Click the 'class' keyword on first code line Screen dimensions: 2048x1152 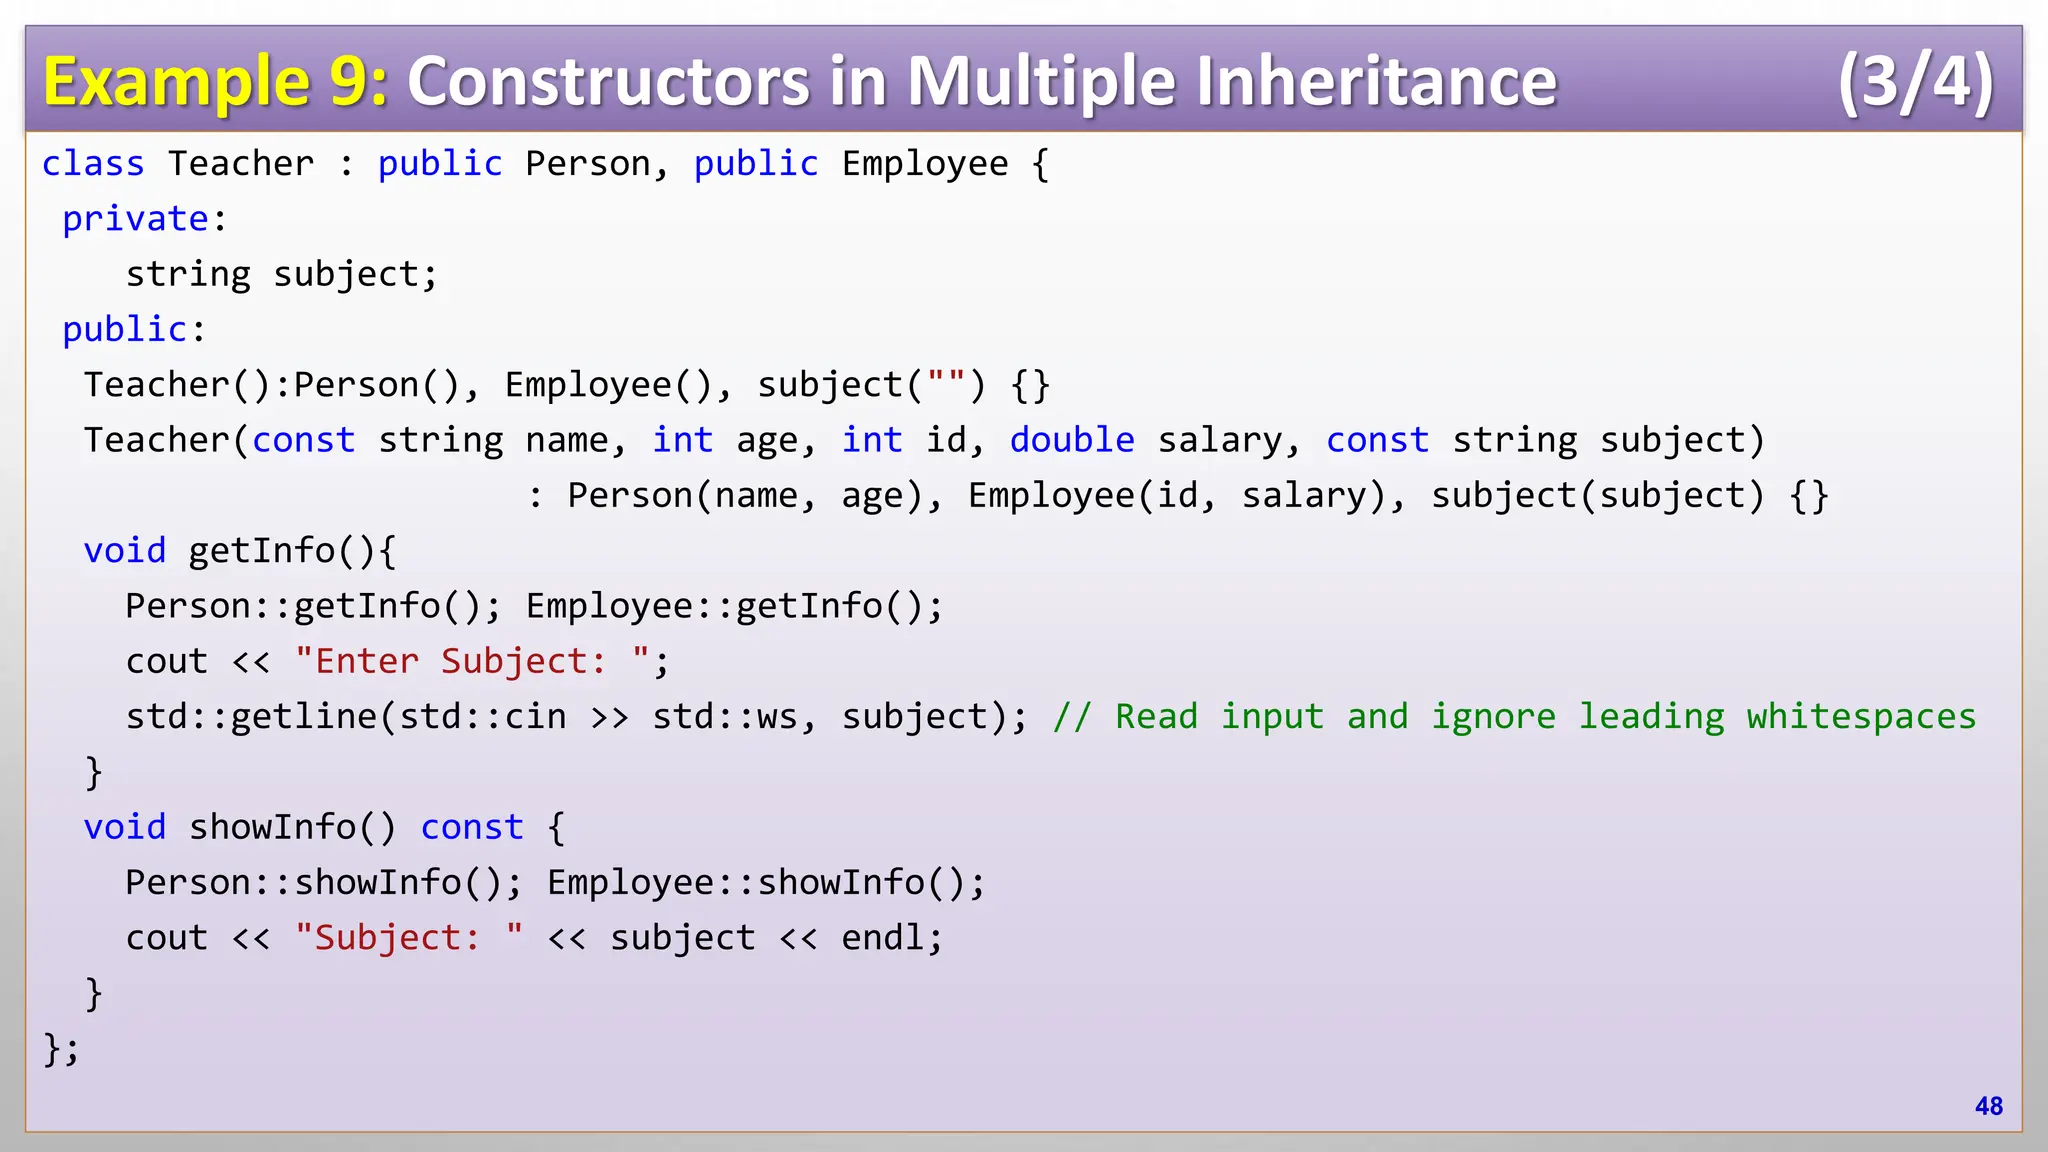coord(93,163)
